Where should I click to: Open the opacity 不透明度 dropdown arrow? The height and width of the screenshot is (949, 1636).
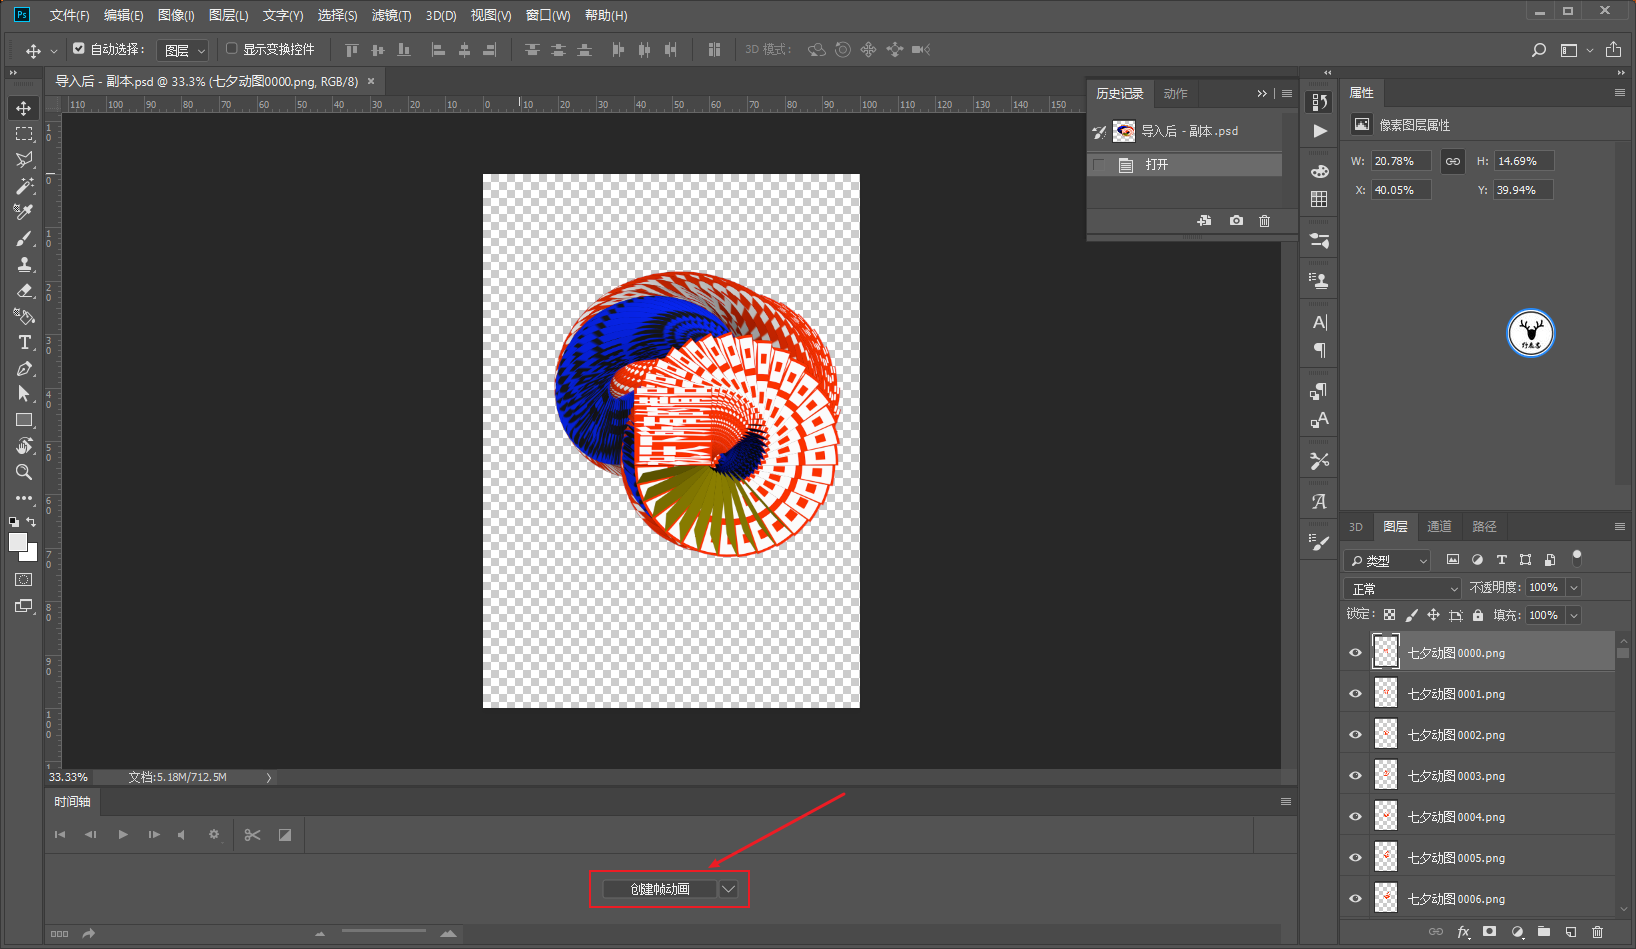coord(1573,588)
